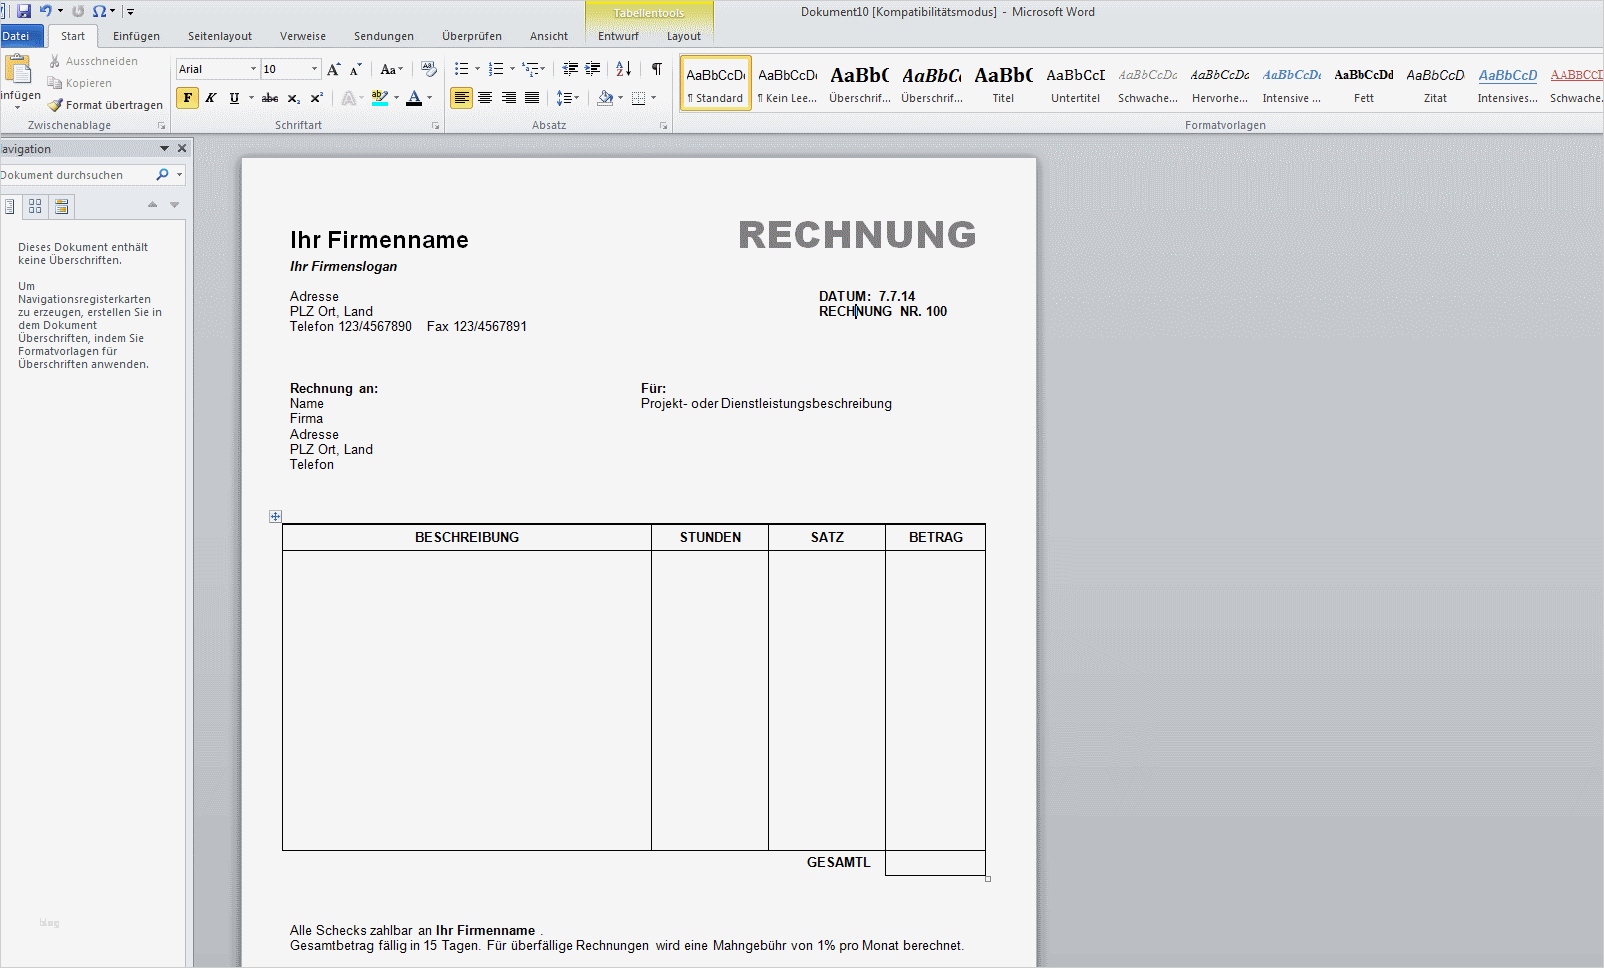Open the Layout tab under Tabellentools

click(x=684, y=35)
